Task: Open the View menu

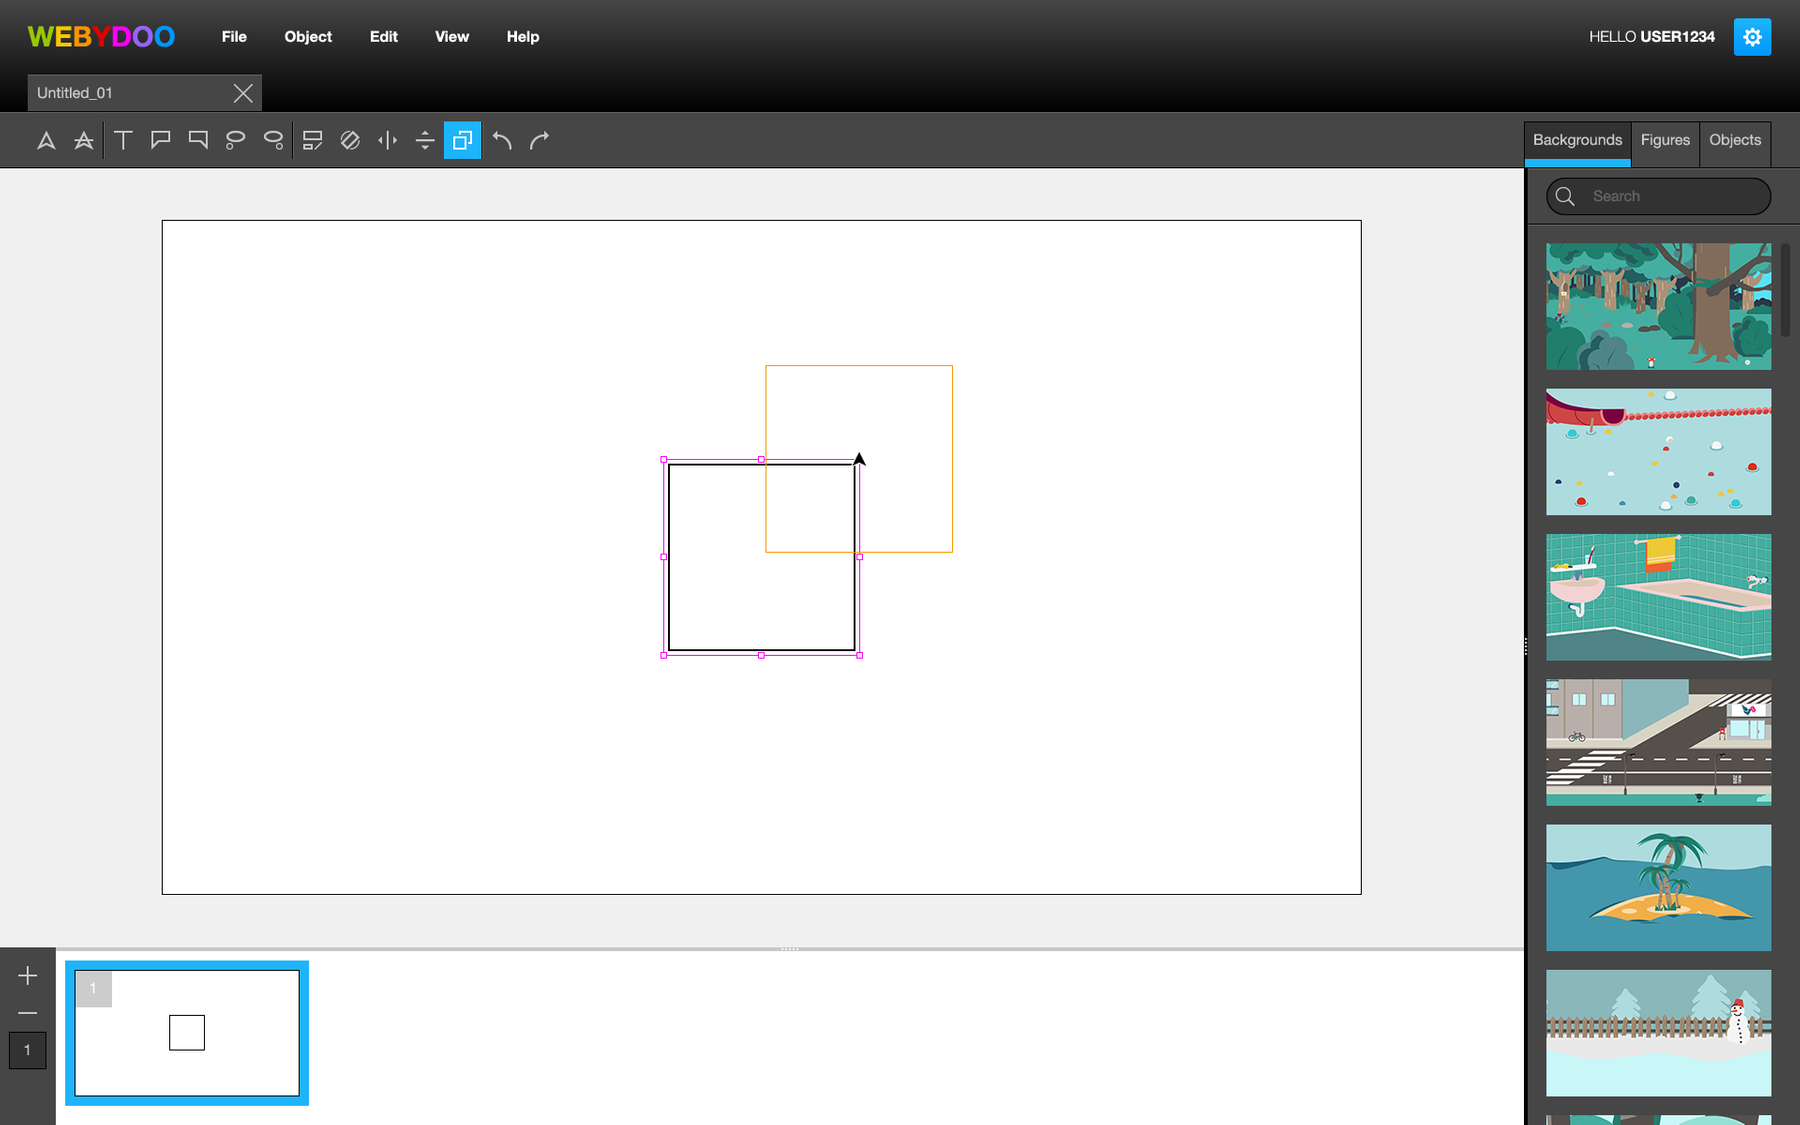Action: (x=452, y=37)
